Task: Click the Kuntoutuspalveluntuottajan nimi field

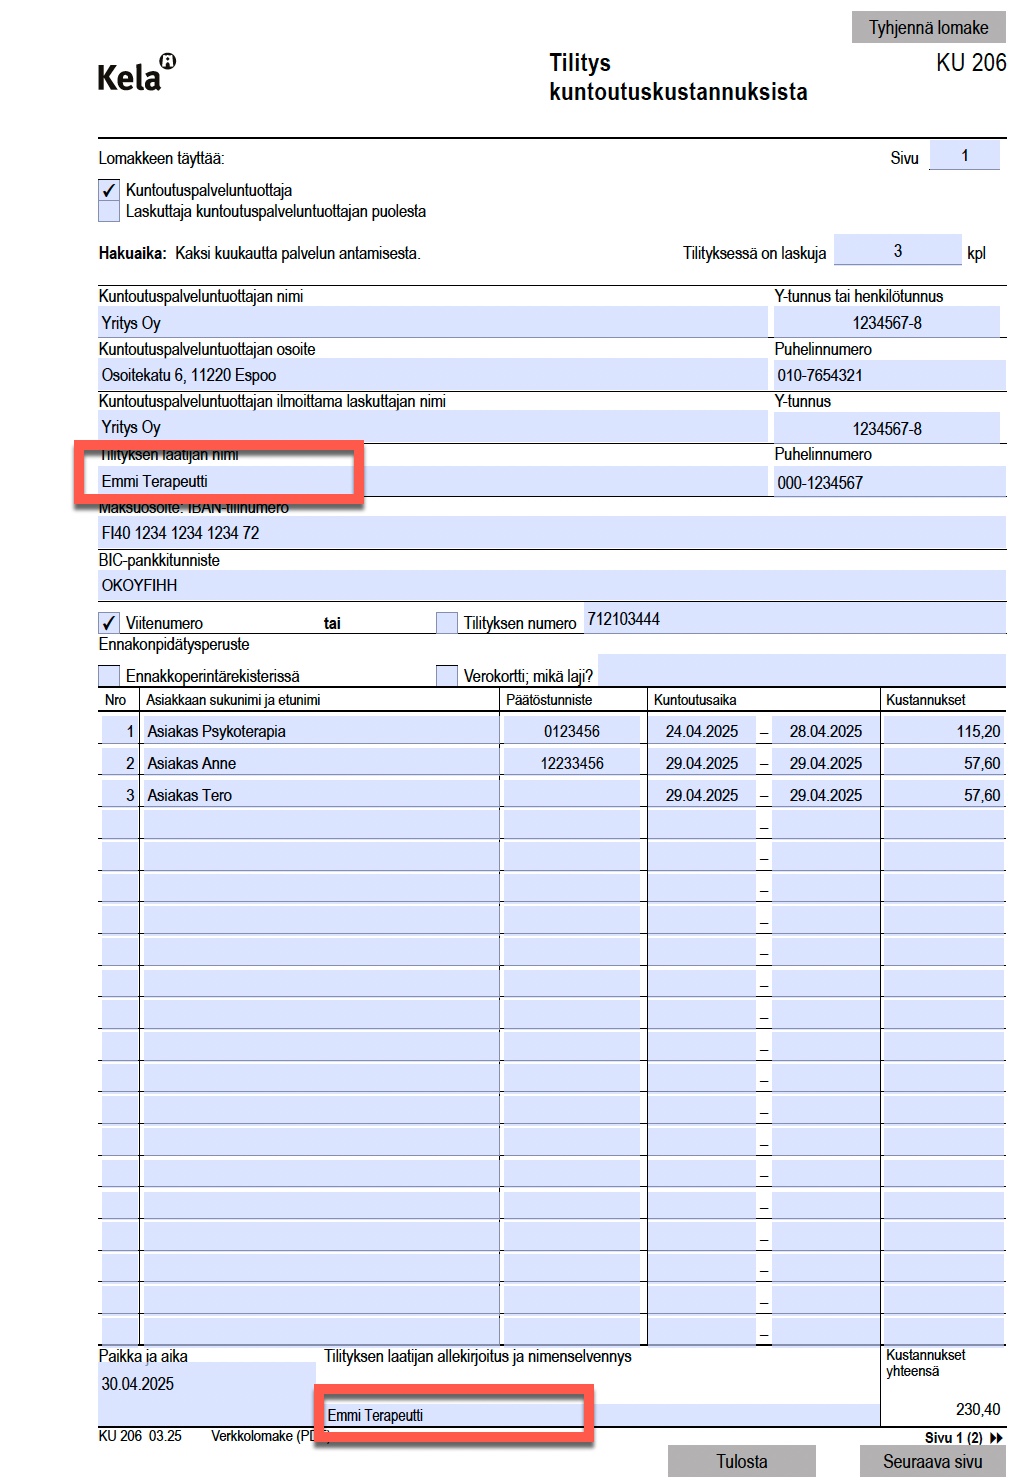Action: (432, 323)
